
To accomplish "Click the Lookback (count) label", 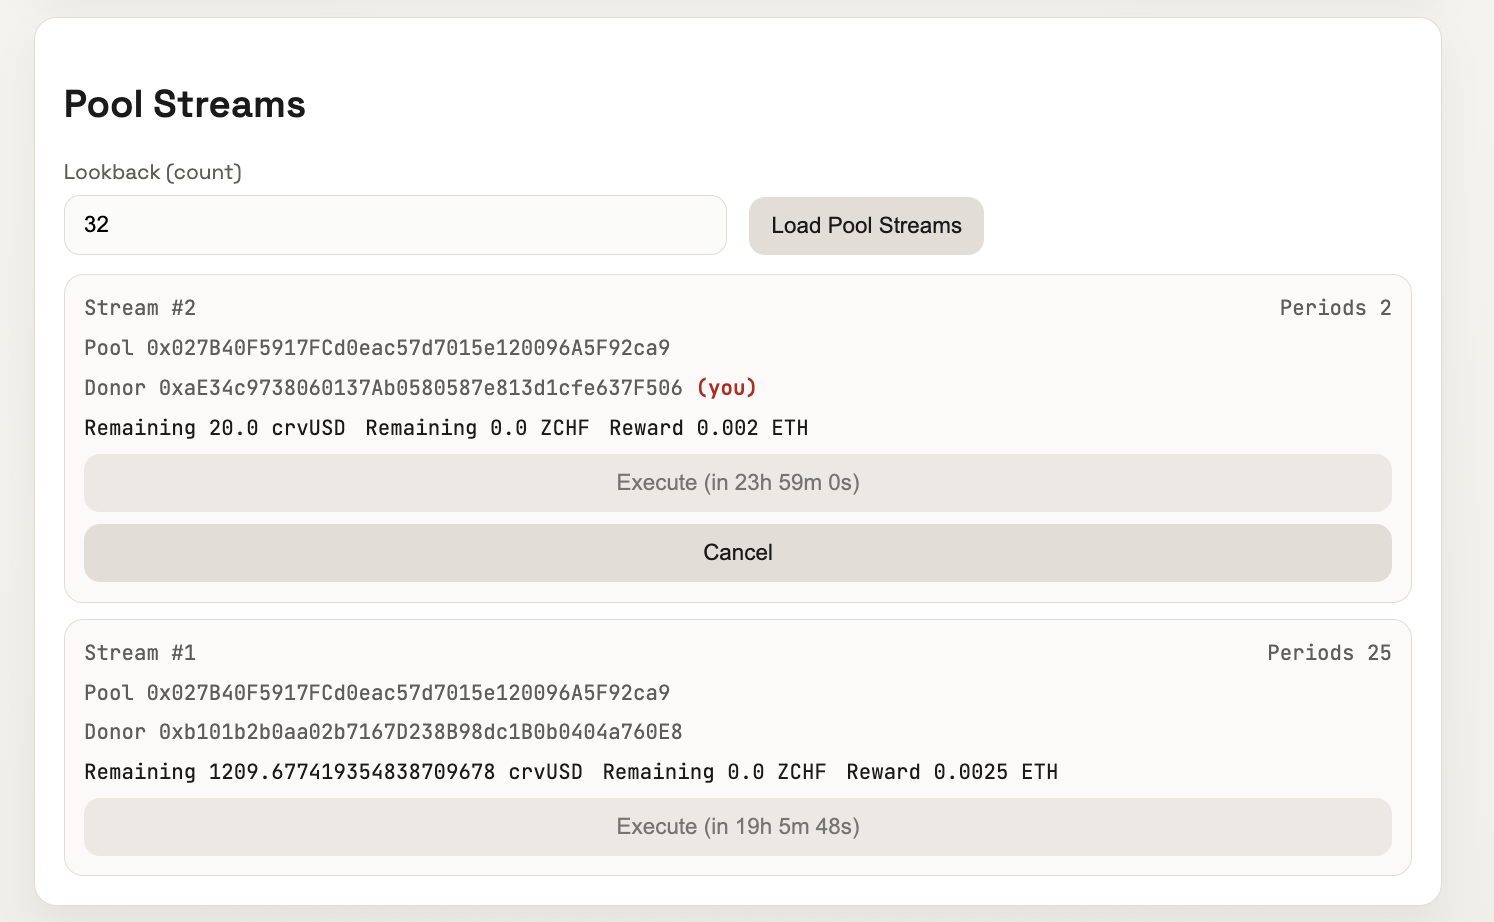I will tap(153, 172).
